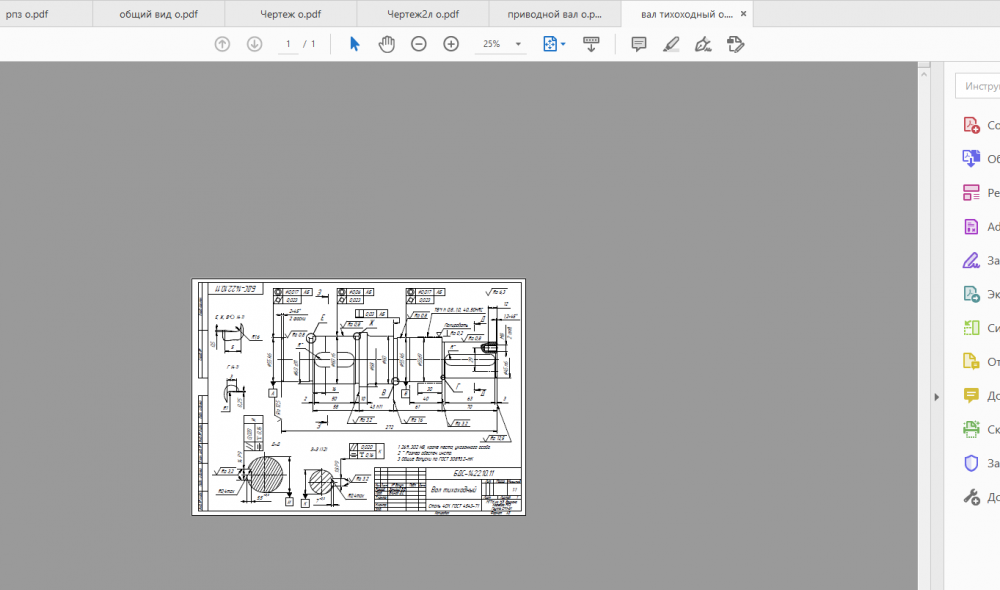Collapse the right tools pane arrow

[937, 397]
